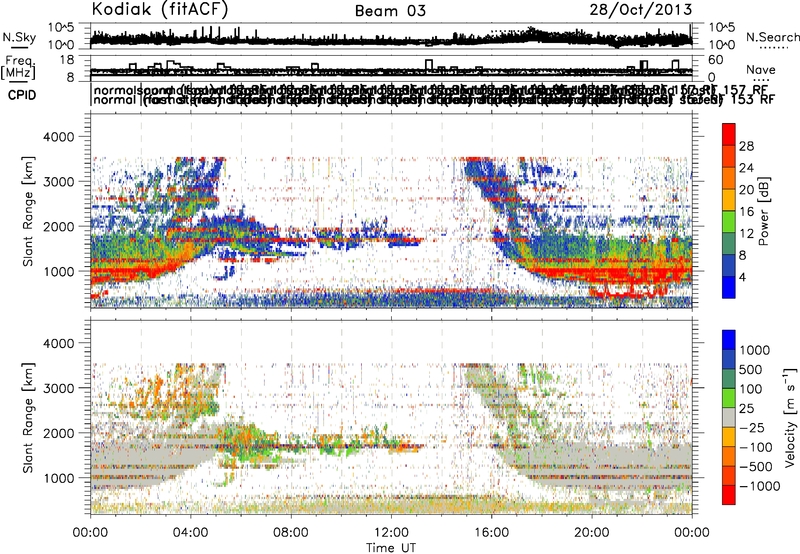Click "Slant Range [km]" label of power panel
Viewport: 800px width, 554px height.
tap(28, 211)
